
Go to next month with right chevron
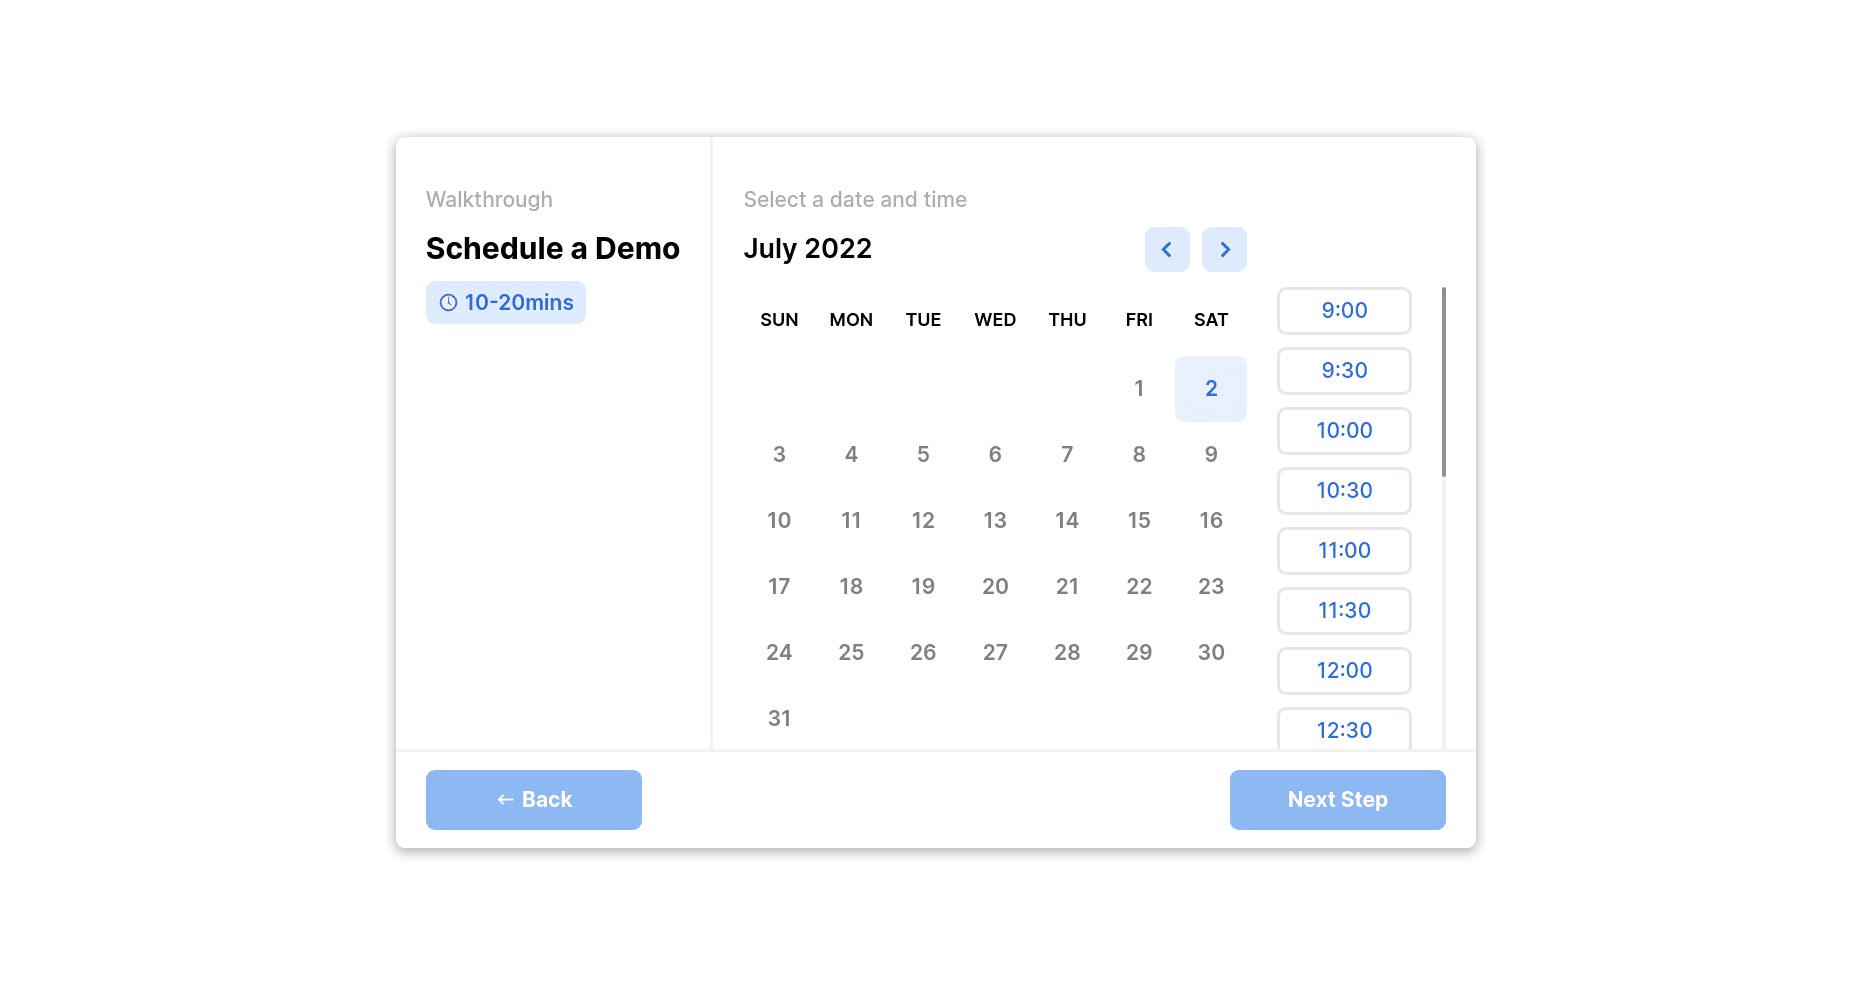pos(1224,250)
